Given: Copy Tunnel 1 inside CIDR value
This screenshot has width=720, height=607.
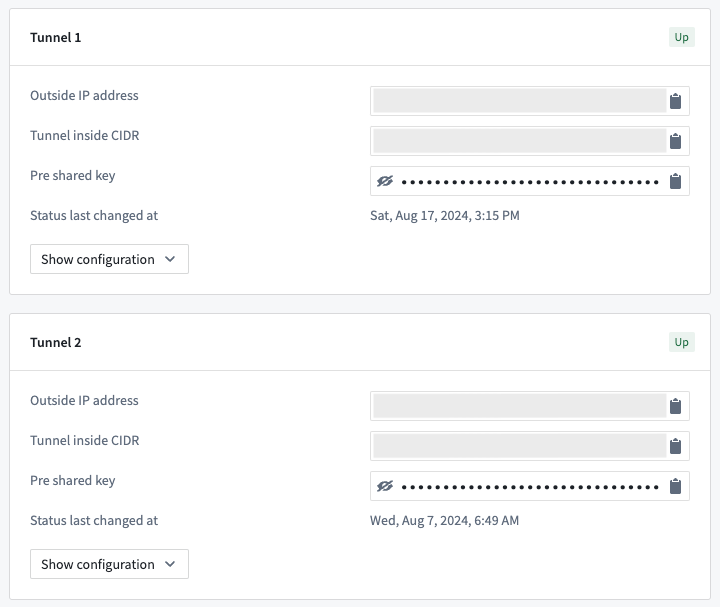Looking at the screenshot, I should [x=676, y=141].
